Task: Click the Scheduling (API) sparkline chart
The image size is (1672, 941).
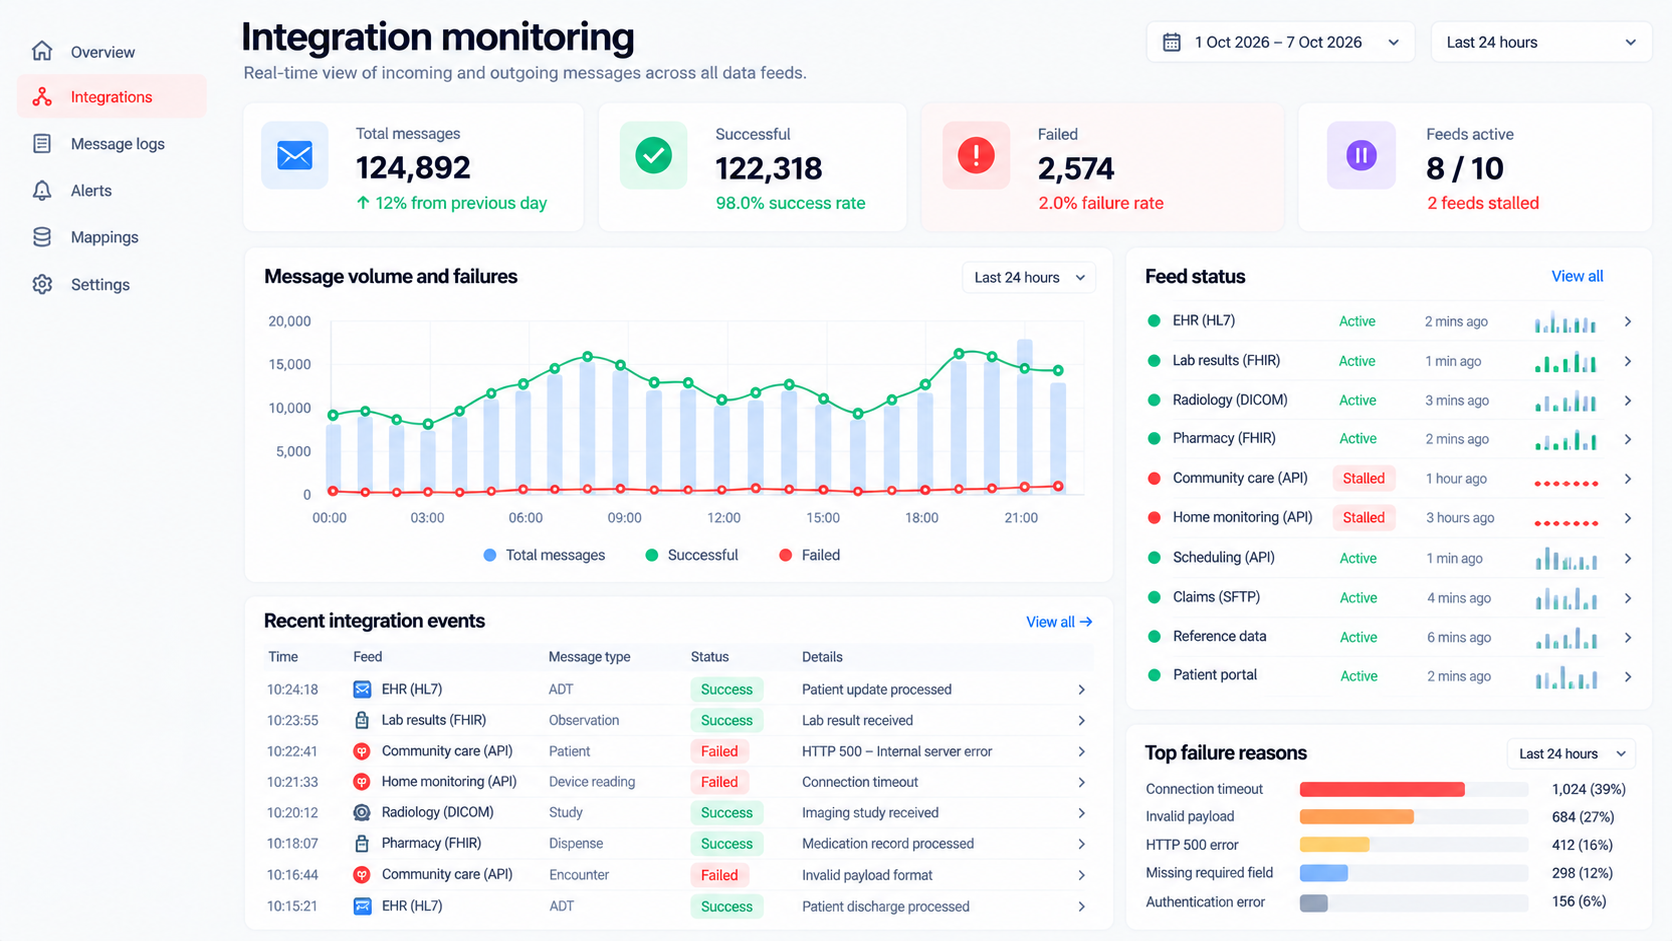Action: 1566,558
